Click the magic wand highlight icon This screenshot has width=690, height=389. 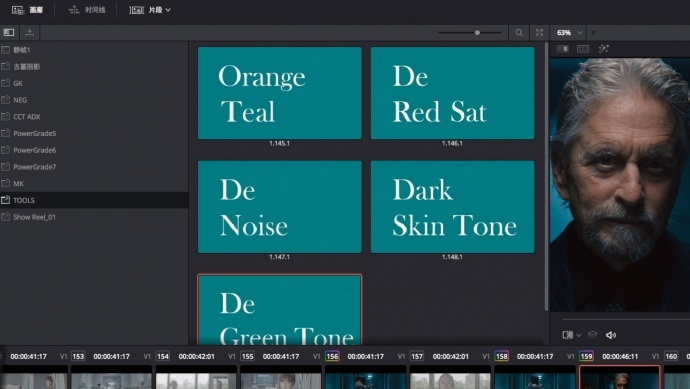coord(603,49)
